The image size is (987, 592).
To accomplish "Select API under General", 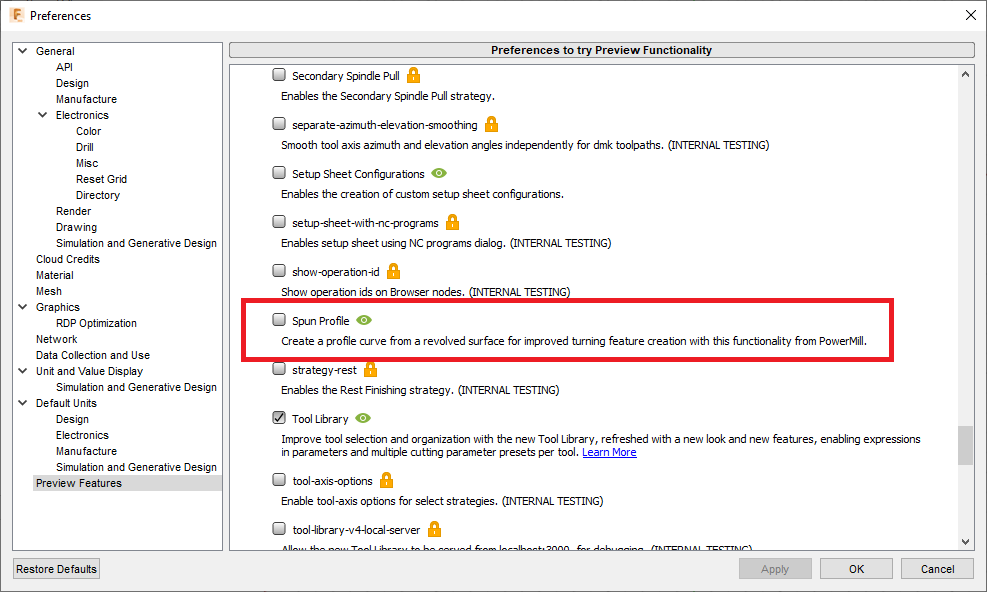I will coord(64,67).
